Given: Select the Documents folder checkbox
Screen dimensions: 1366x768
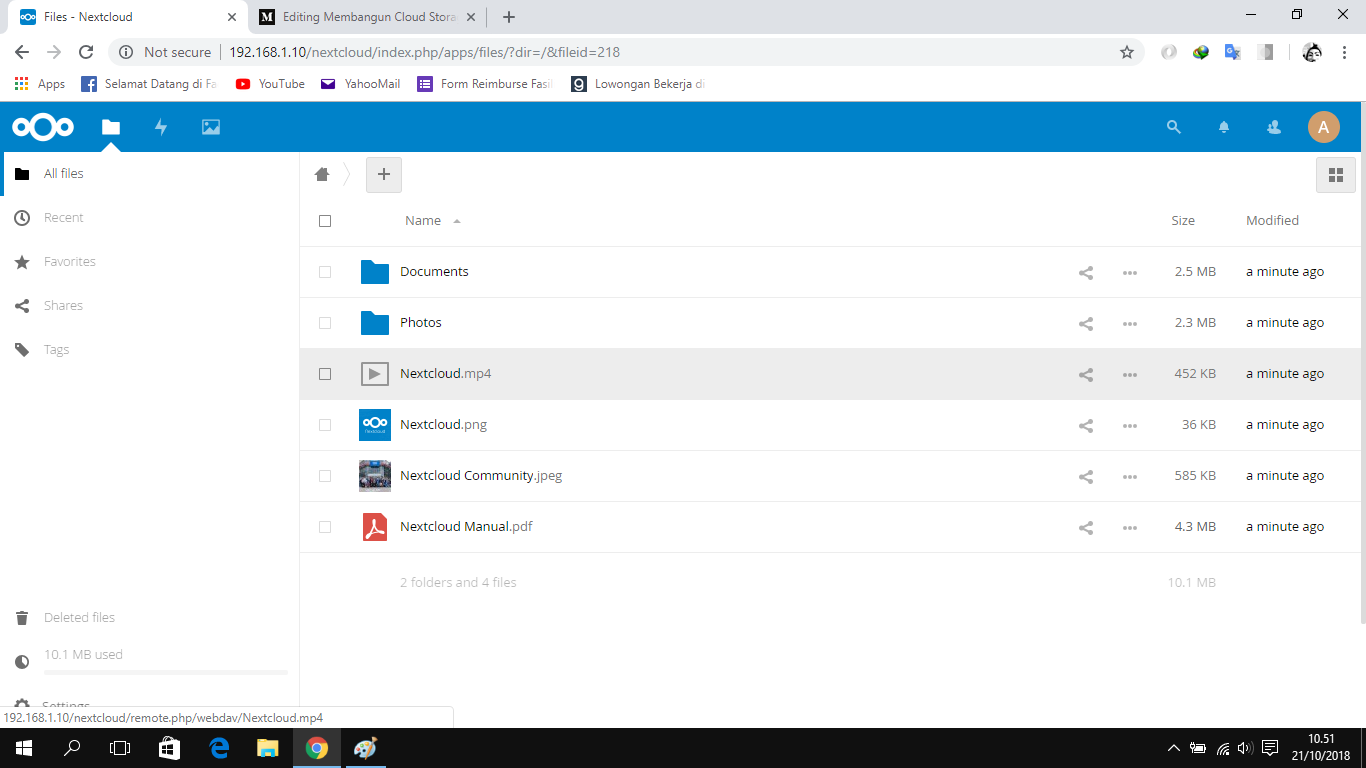Looking at the screenshot, I should click(x=325, y=272).
